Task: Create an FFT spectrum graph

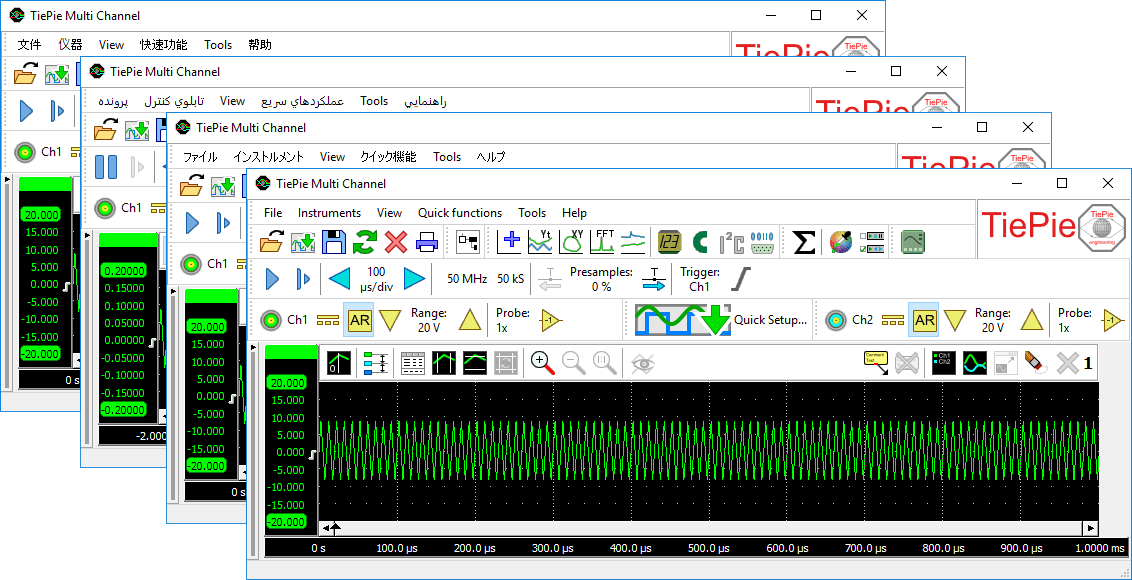Action: [602, 242]
